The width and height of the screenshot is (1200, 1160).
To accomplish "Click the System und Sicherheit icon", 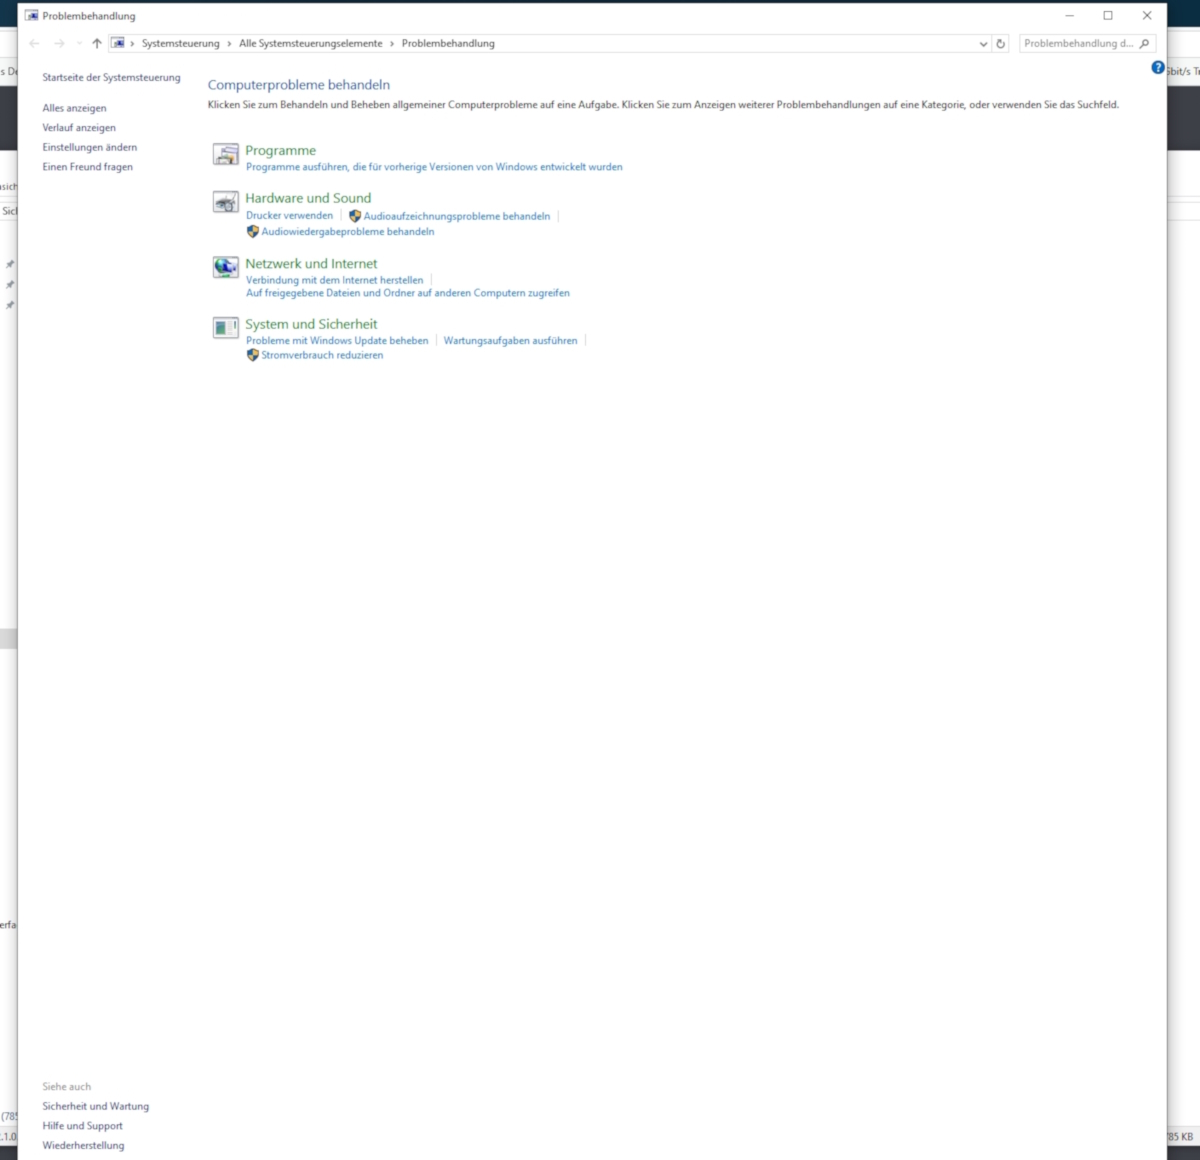I will click(225, 328).
